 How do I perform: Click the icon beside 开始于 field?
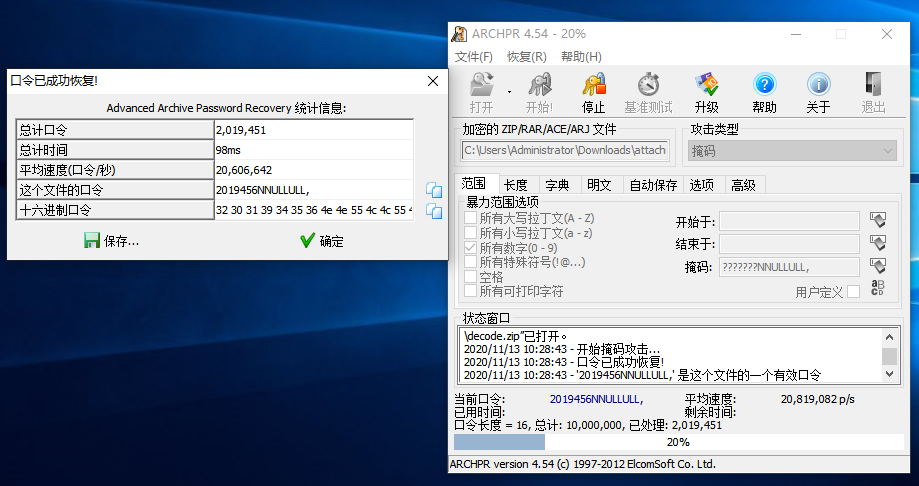877,221
